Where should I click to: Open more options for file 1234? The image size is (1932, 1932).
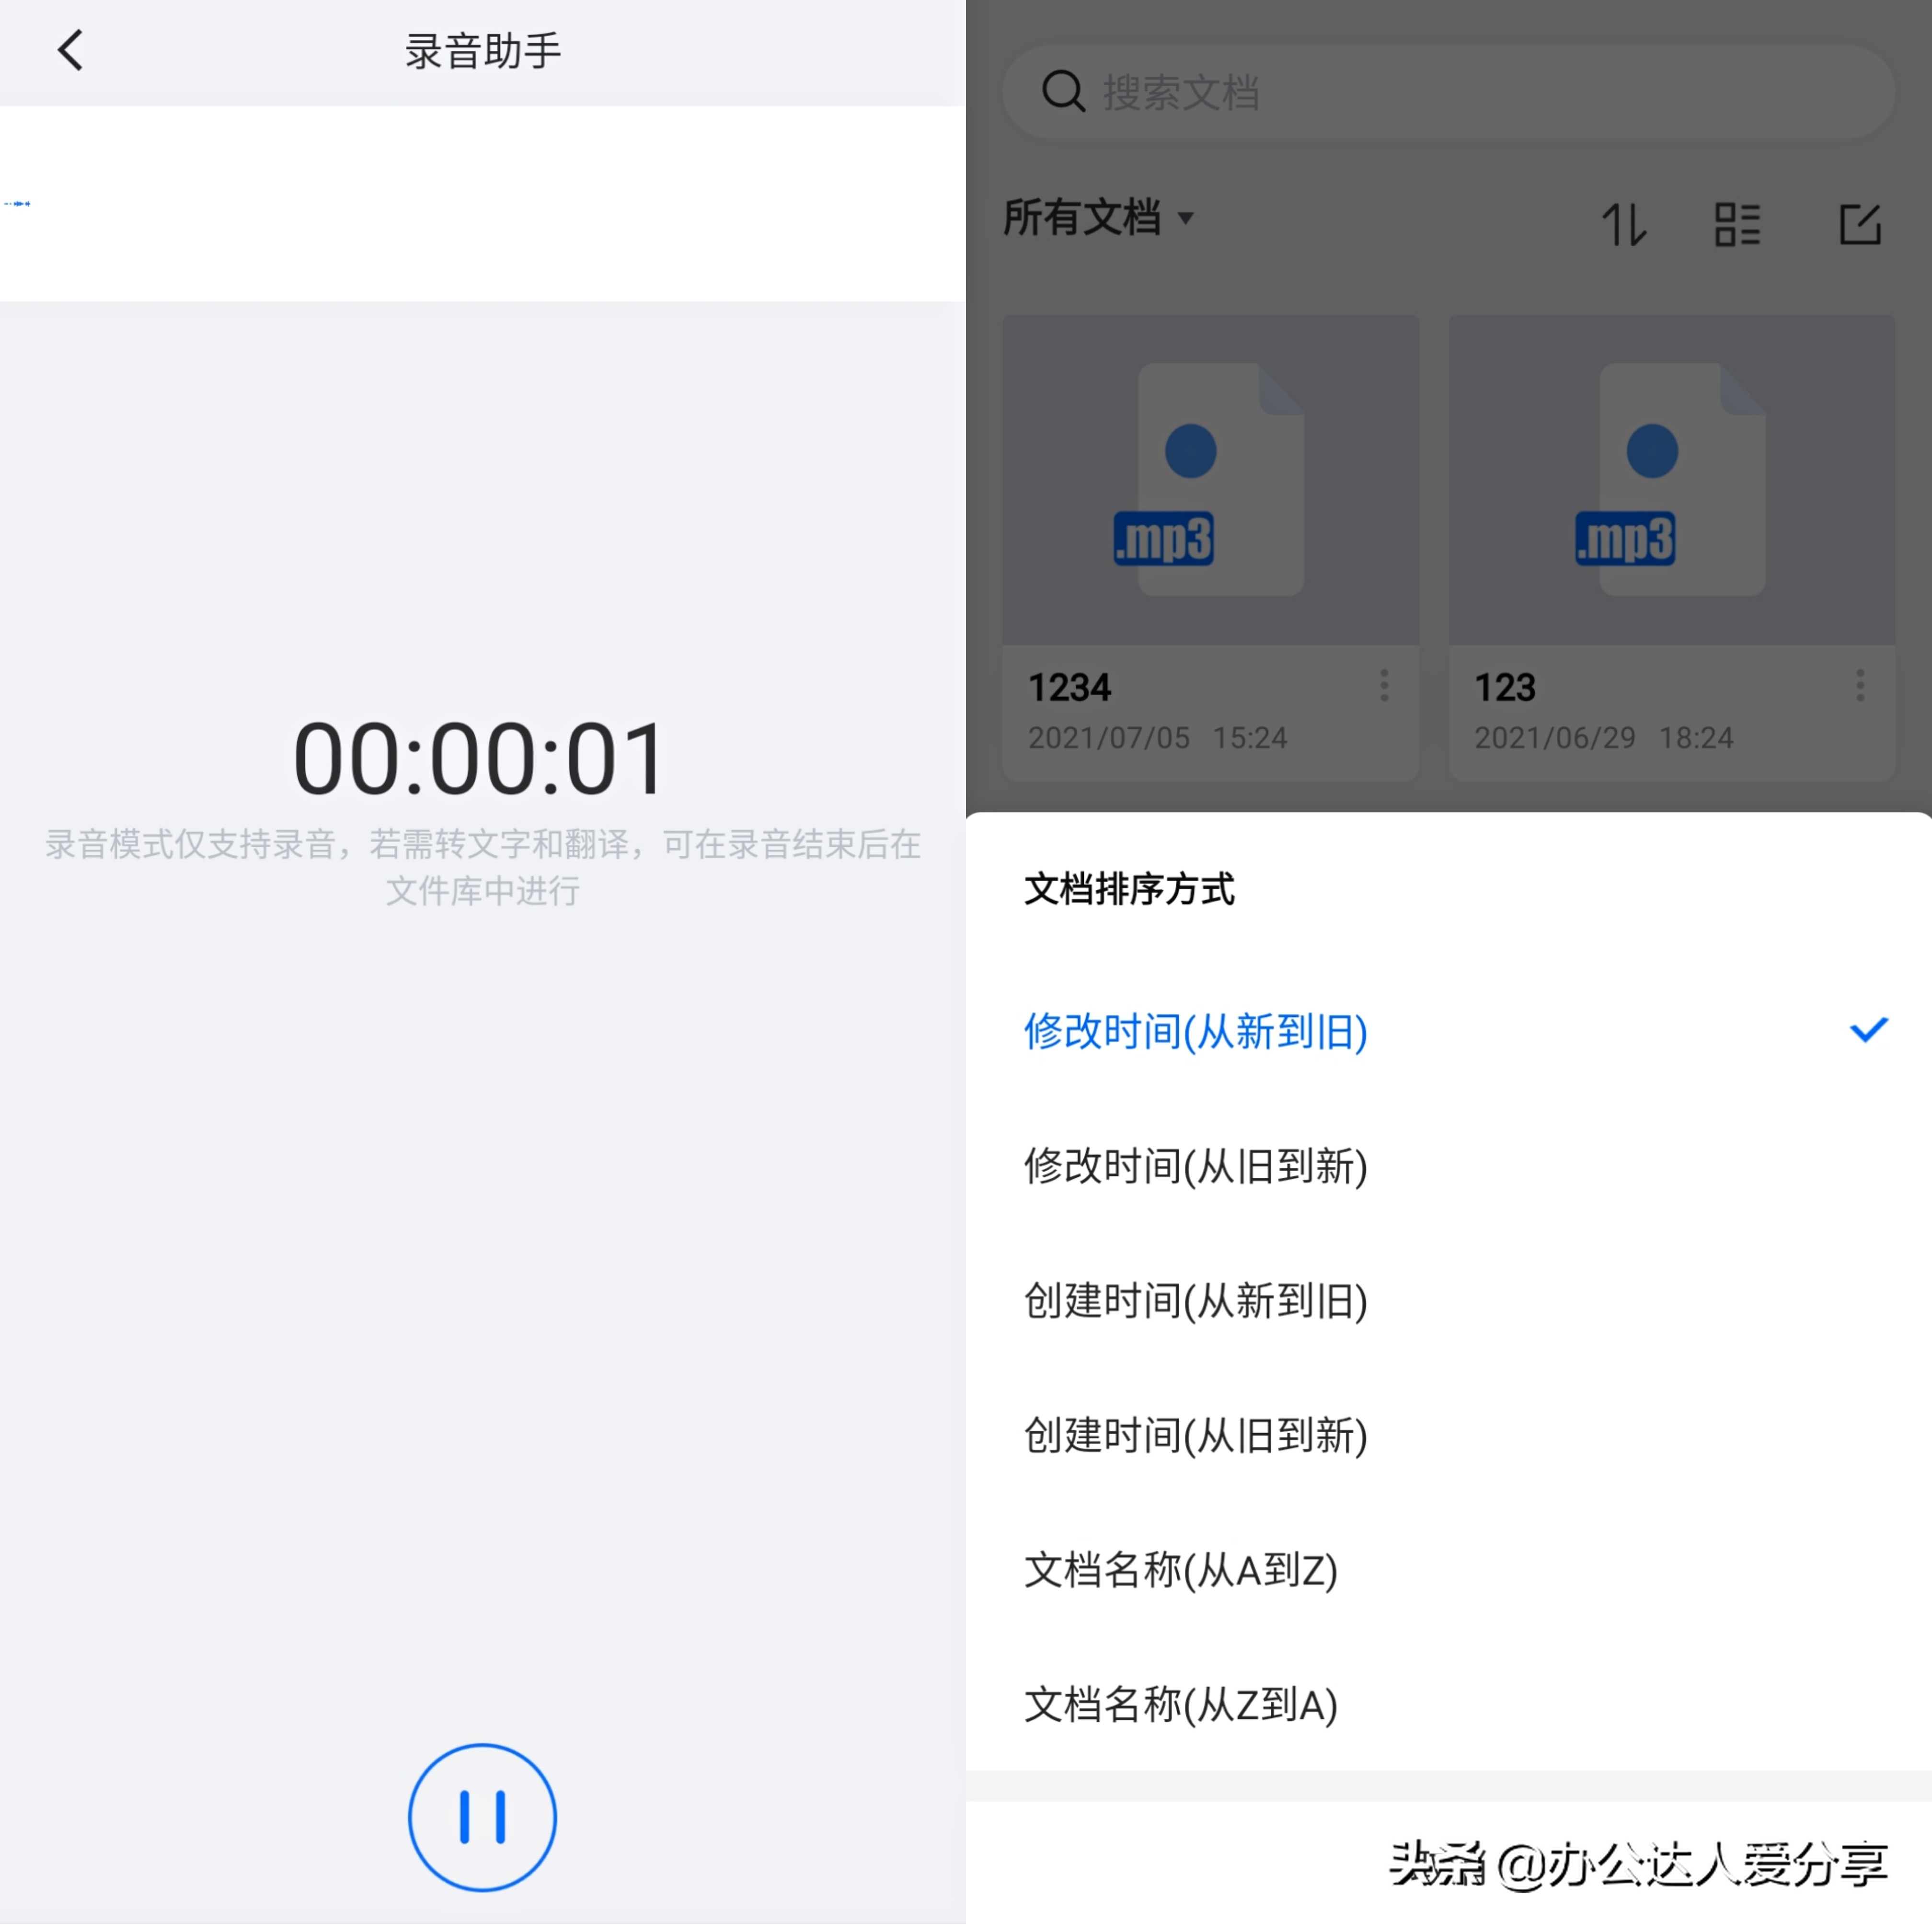point(1384,686)
